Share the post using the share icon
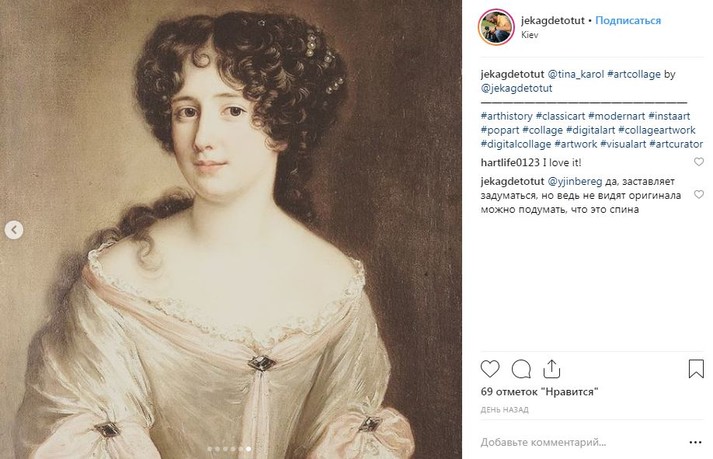 (551, 369)
